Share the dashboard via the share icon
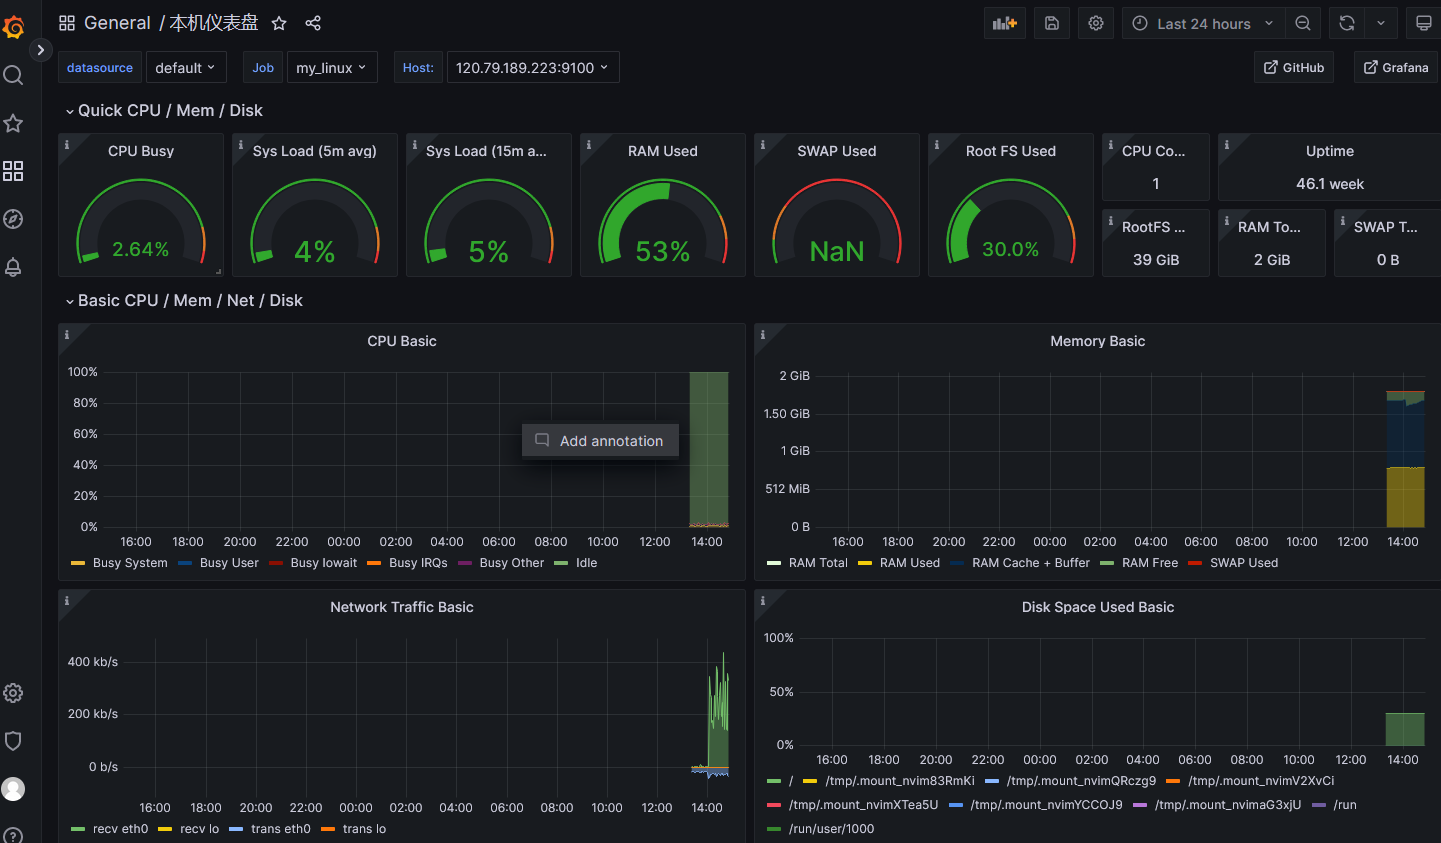This screenshot has width=1441, height=843. click(313, 23)
